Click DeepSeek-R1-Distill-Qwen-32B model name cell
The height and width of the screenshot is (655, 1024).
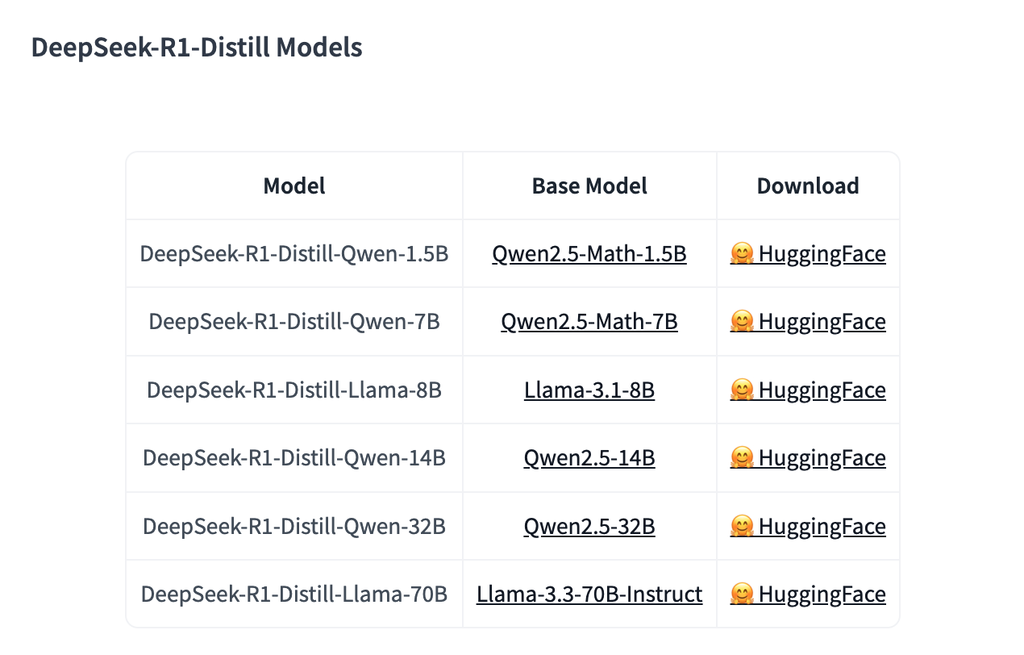click(294, 526)
